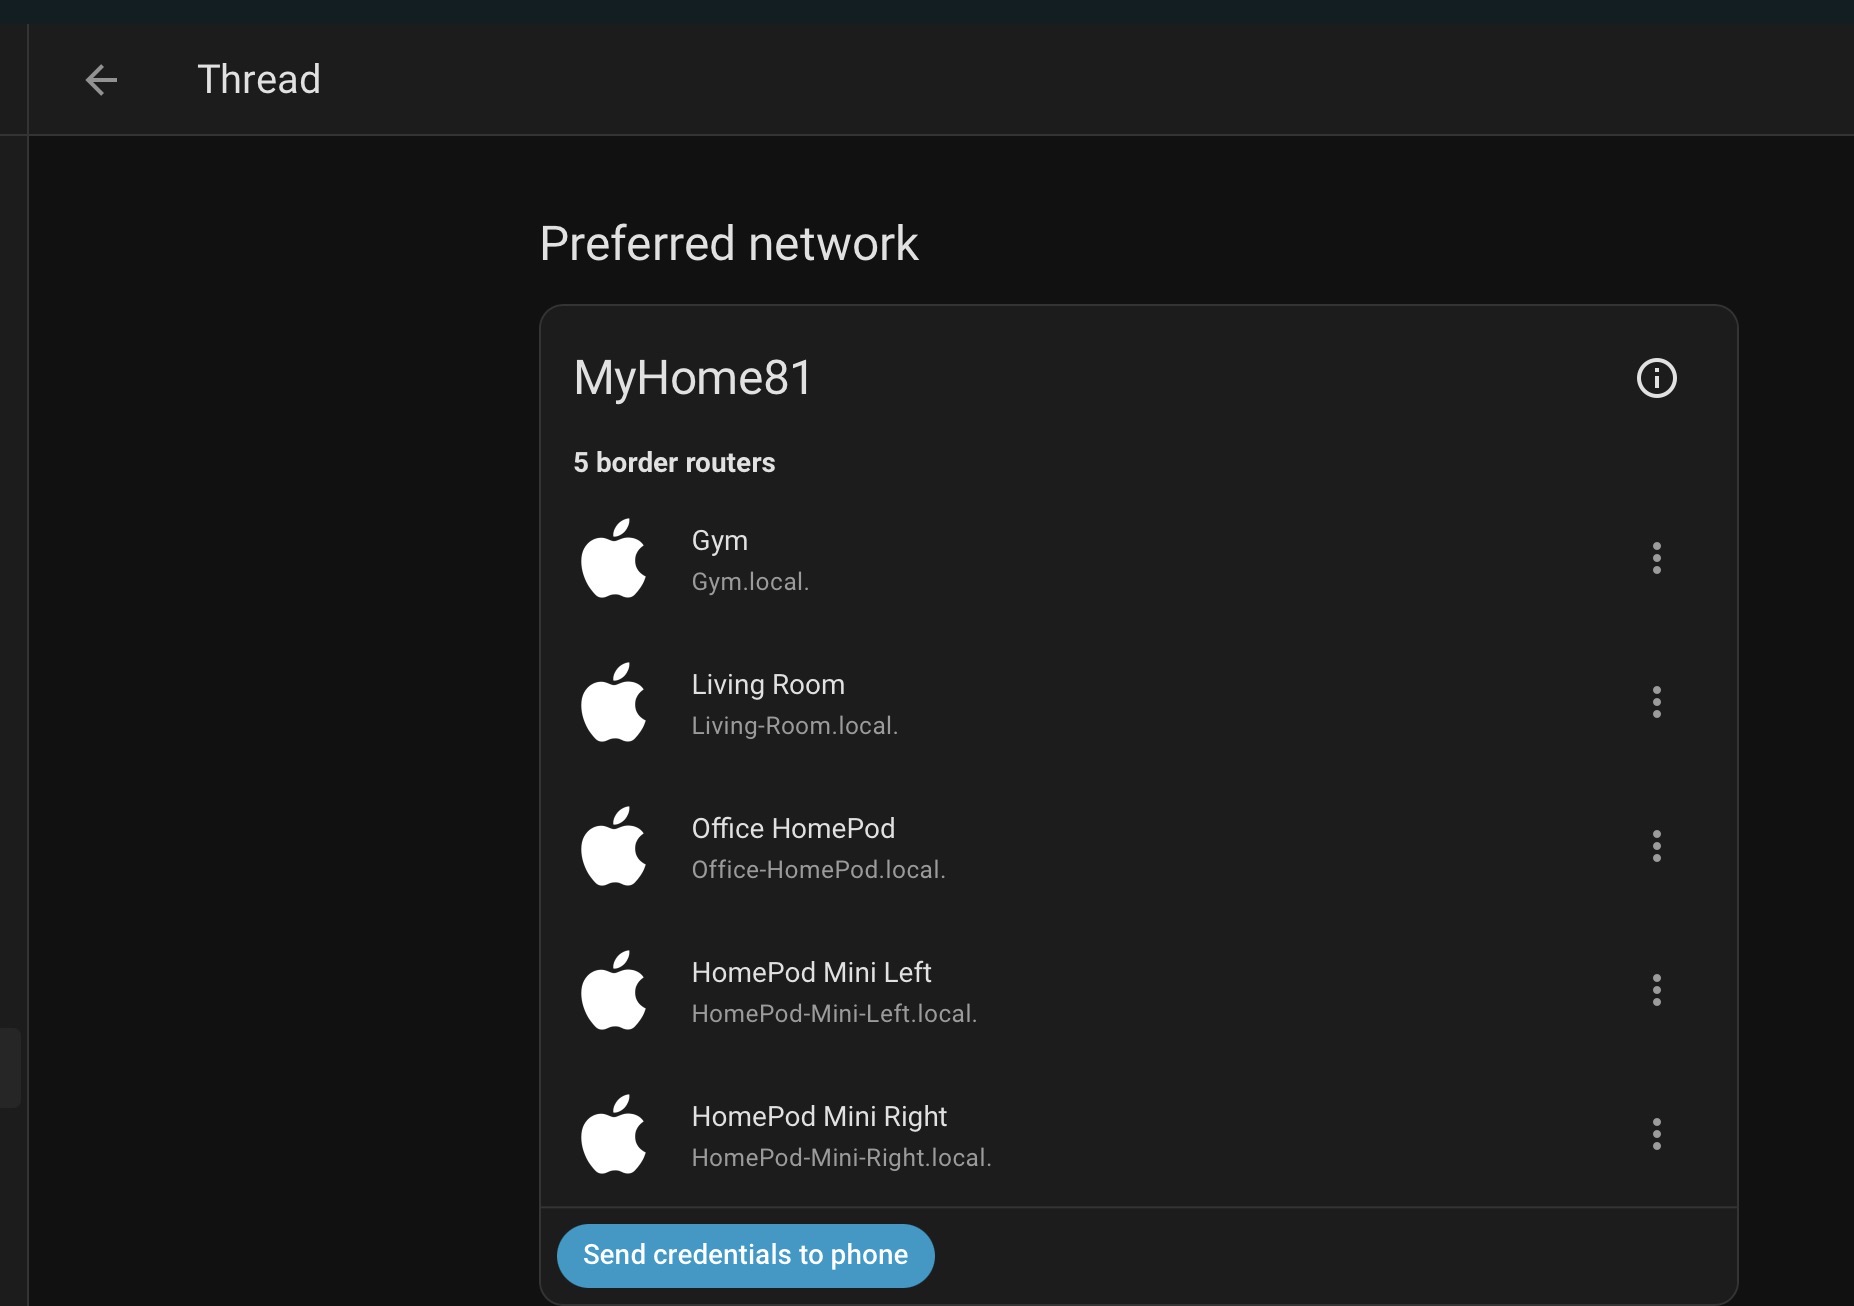Open the HomePod Mini Right overflow menu
This screenshot has height=1306, width=1854.
pyautogui.click(x=1656, y=1134)
